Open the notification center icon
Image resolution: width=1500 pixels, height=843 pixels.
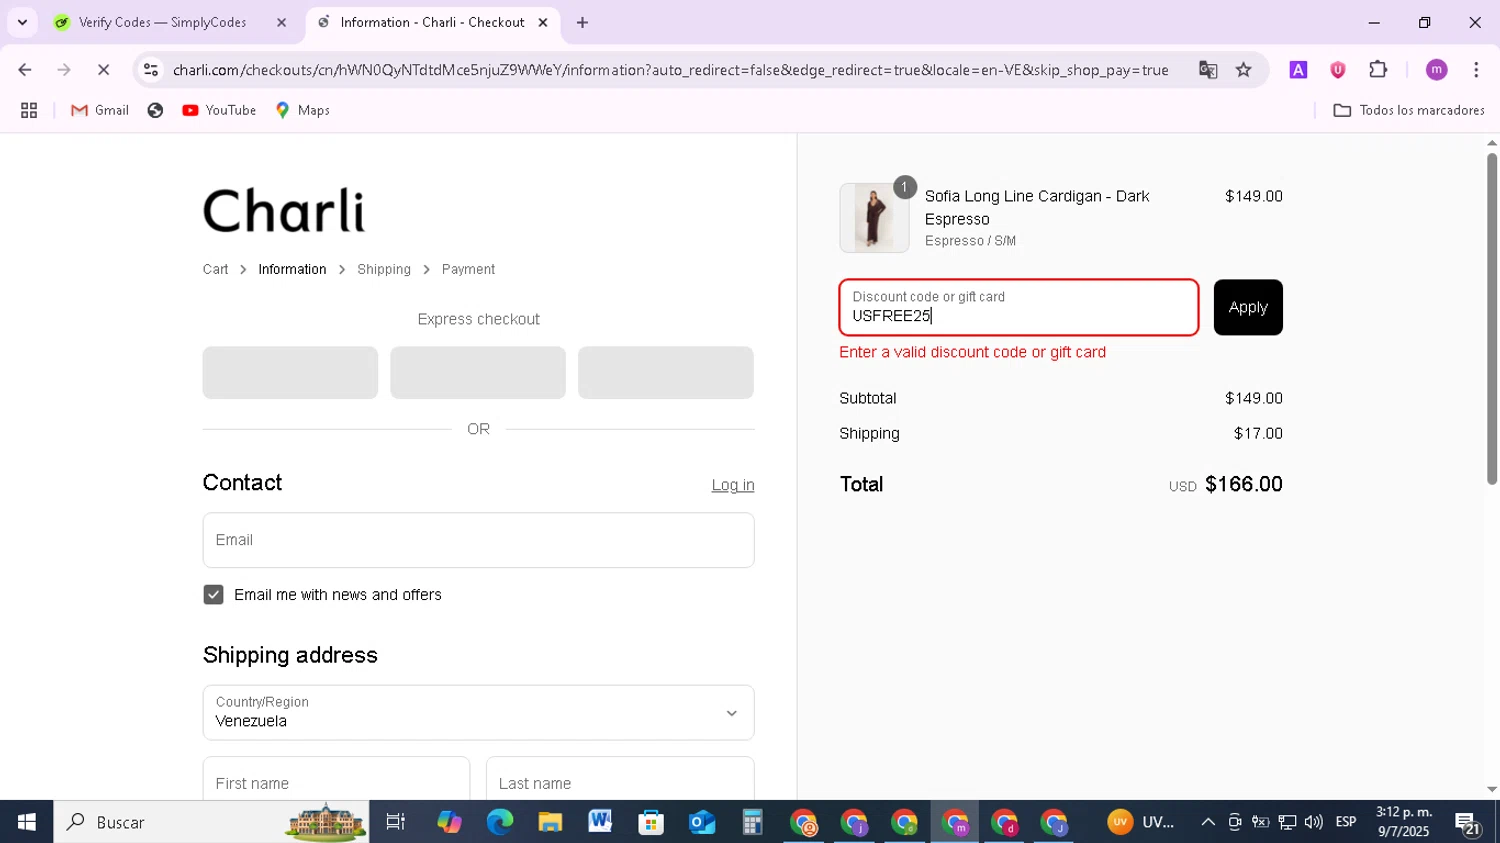(x=1468, y=823)
